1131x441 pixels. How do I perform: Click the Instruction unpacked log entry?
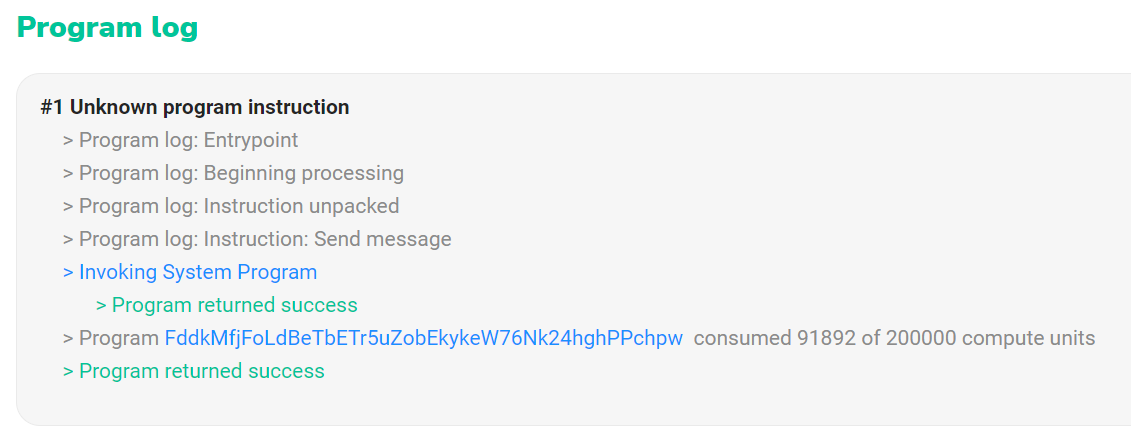301,206
